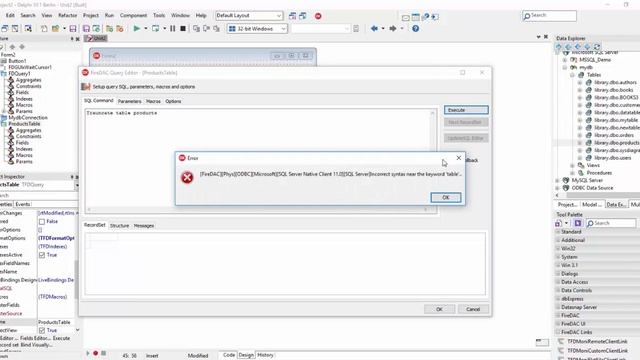Expand the ODBC Data Source node

click(x=558, y=188)
